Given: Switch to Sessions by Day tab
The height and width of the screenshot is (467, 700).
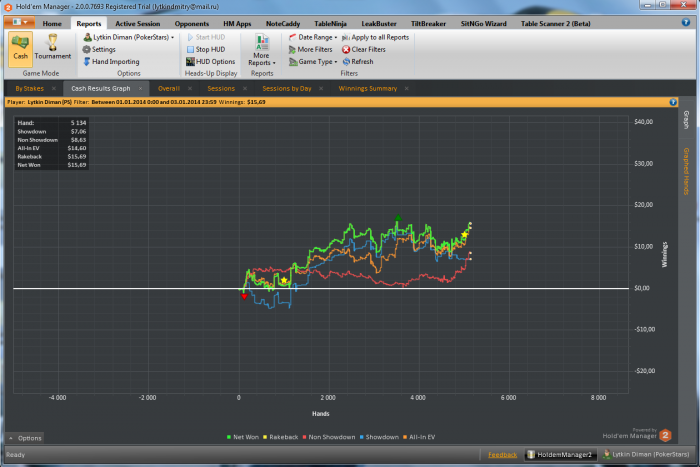Looking at the screenshot, I should click(x=287, y=88).
